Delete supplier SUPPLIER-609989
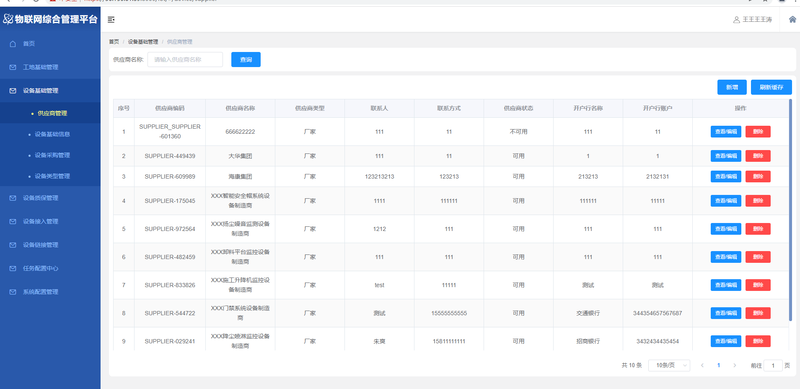 (758, 176)
